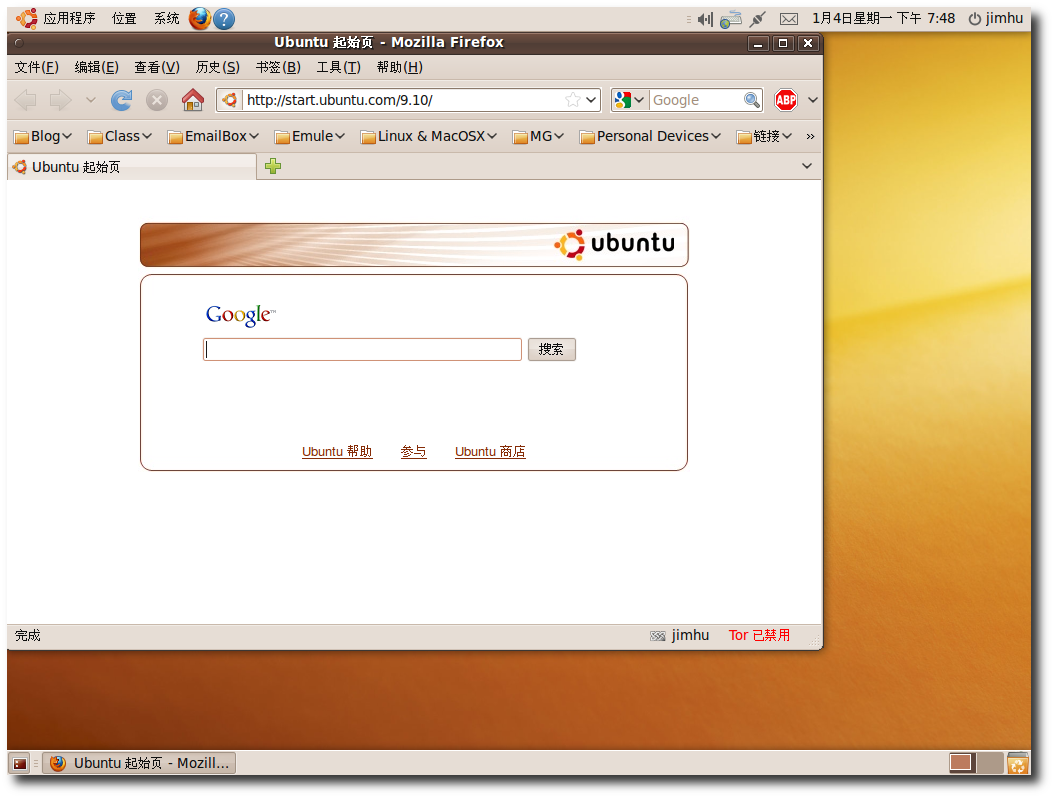1054x798 pixels.
Task: Click the show desktop icon in bottom panel
Action: click(x=20, y=764)
